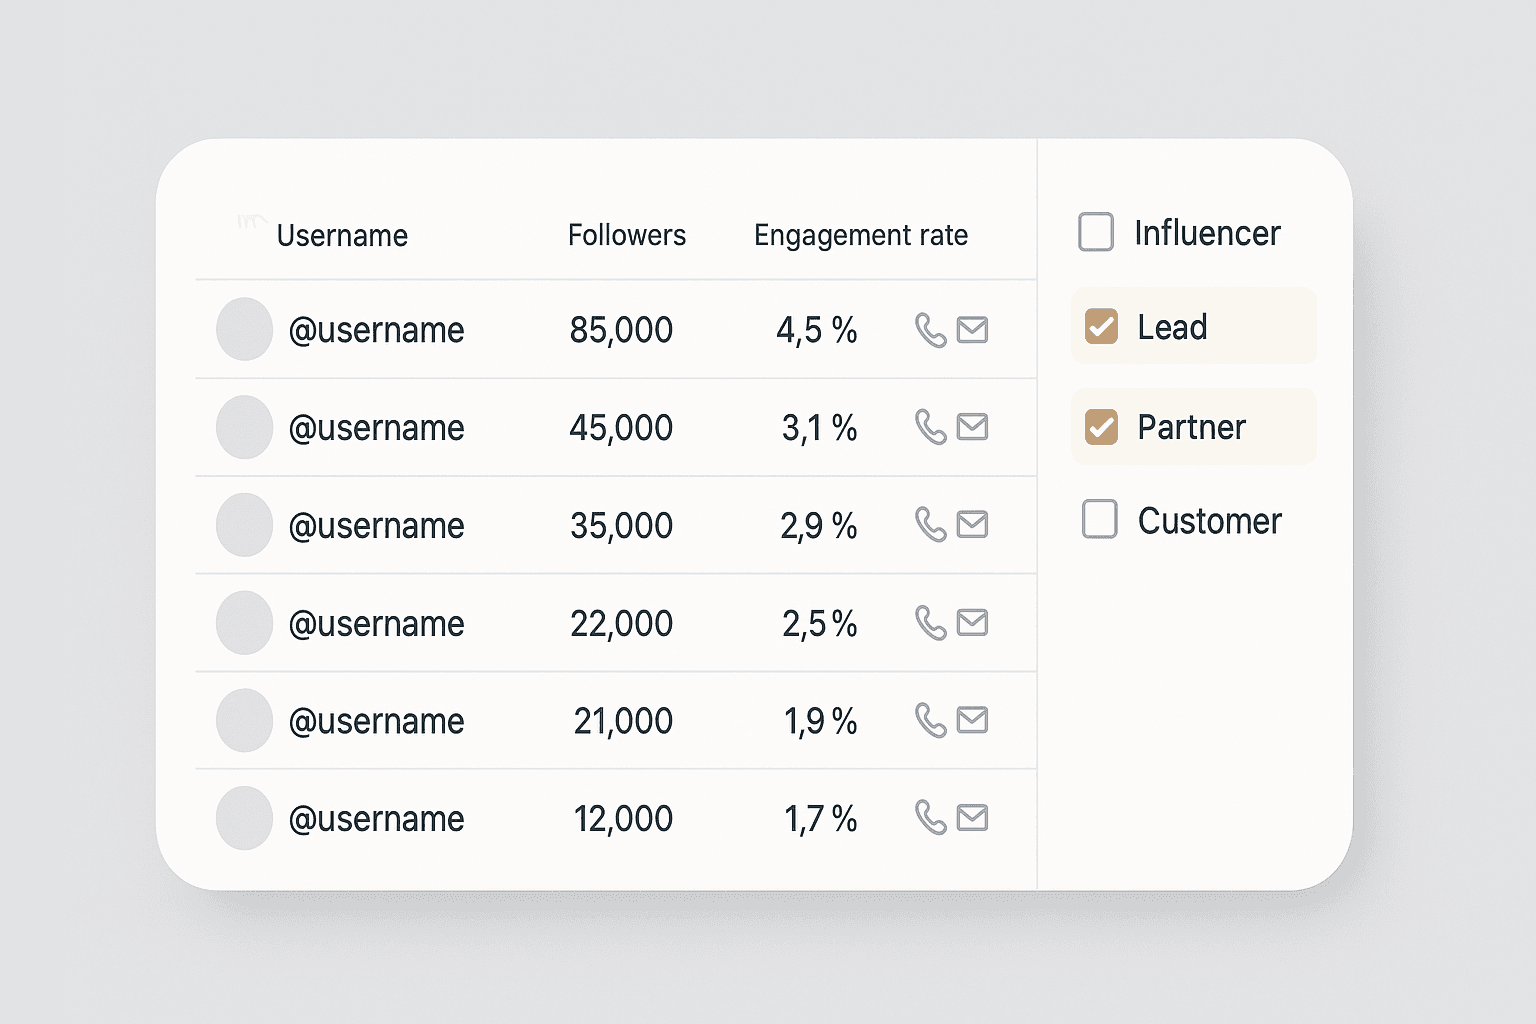Screen dimensions: 1536x1024
Task: Click mail icon in 21,000 followers row
Action: [972, 719]
